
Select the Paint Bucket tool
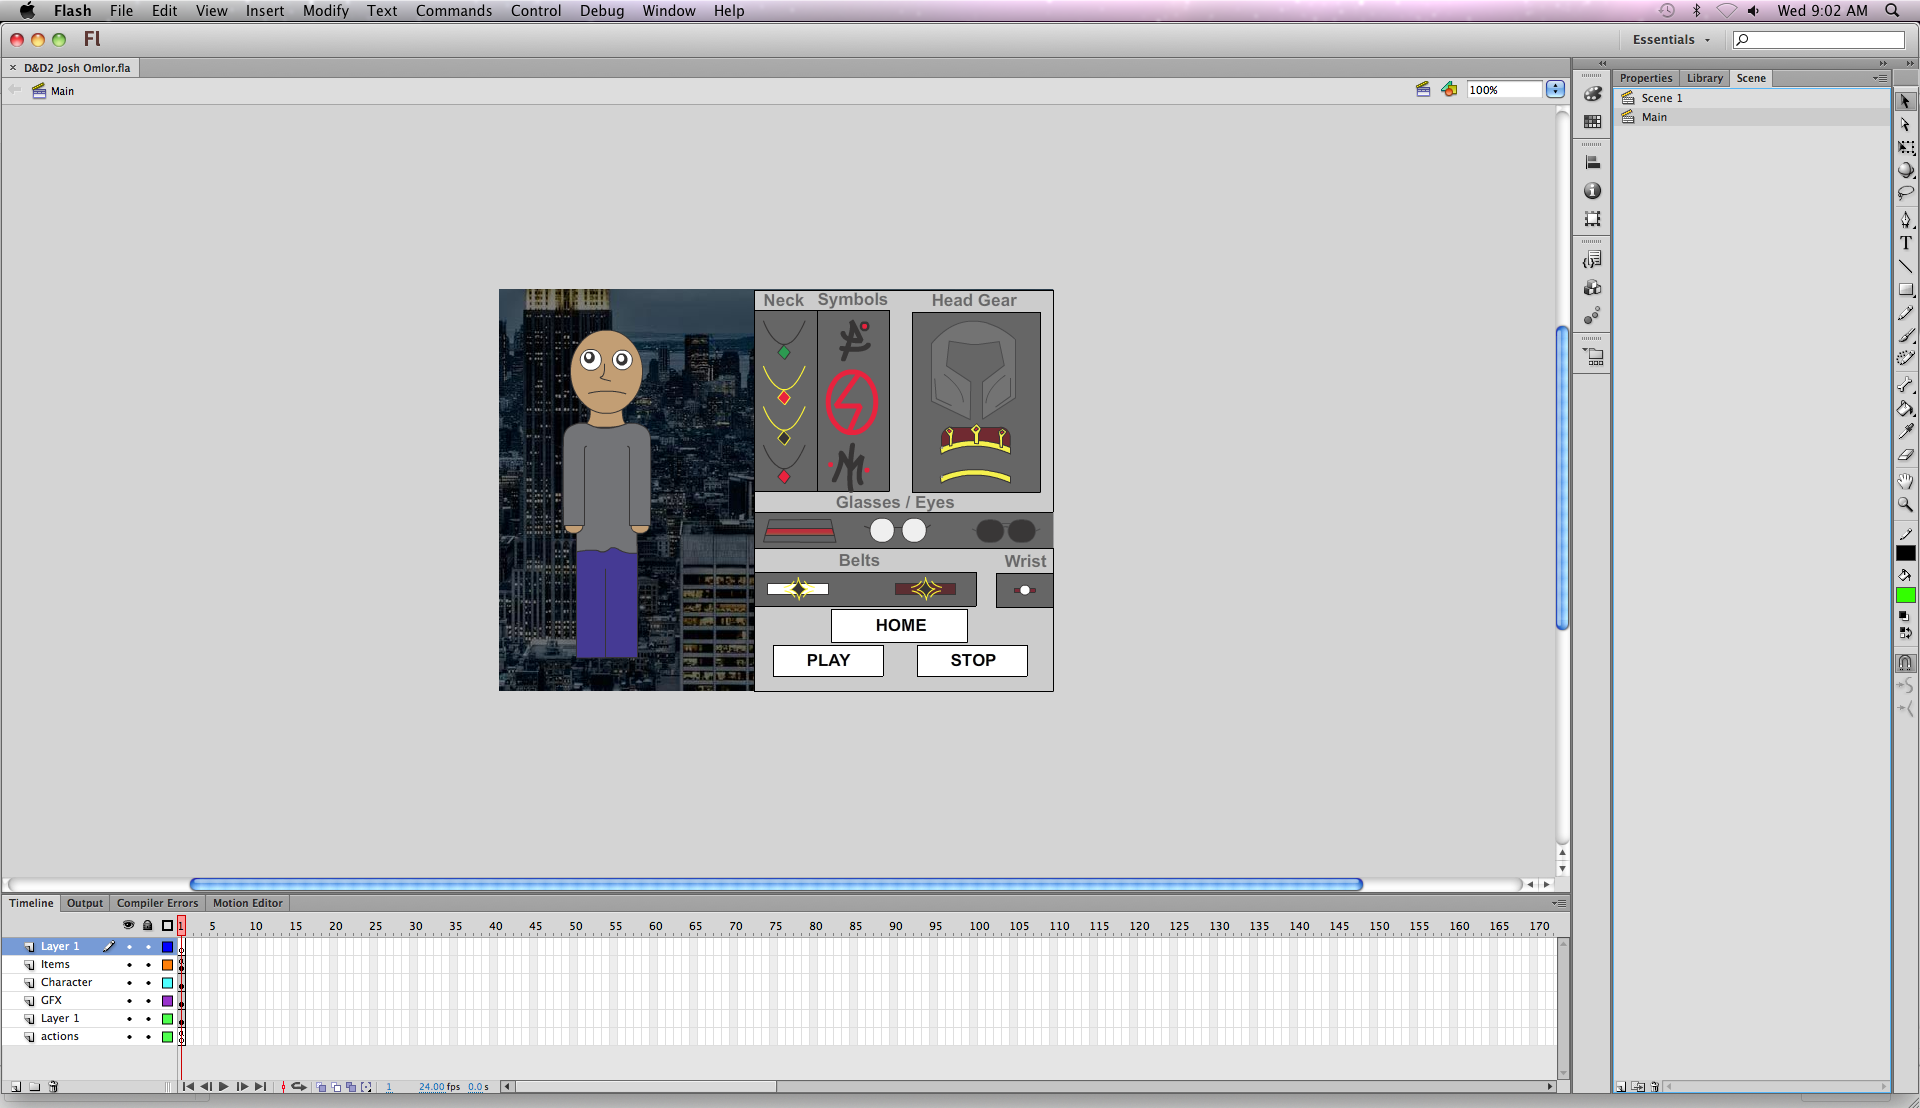[x=1905, y=408]
